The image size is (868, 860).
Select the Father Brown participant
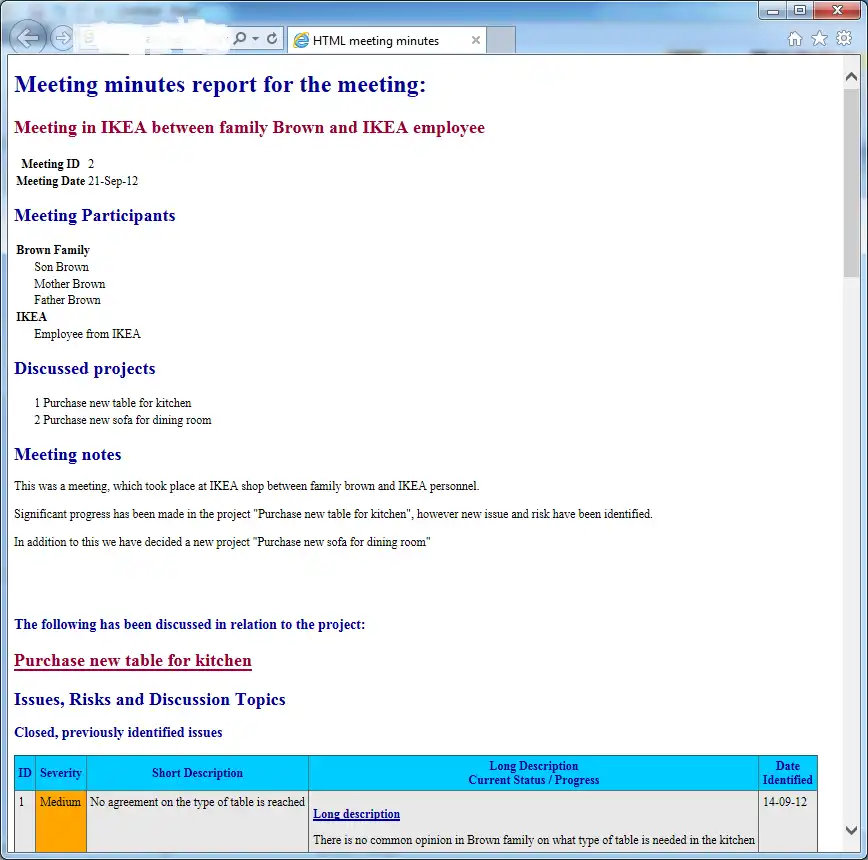(x=68, y=300)
